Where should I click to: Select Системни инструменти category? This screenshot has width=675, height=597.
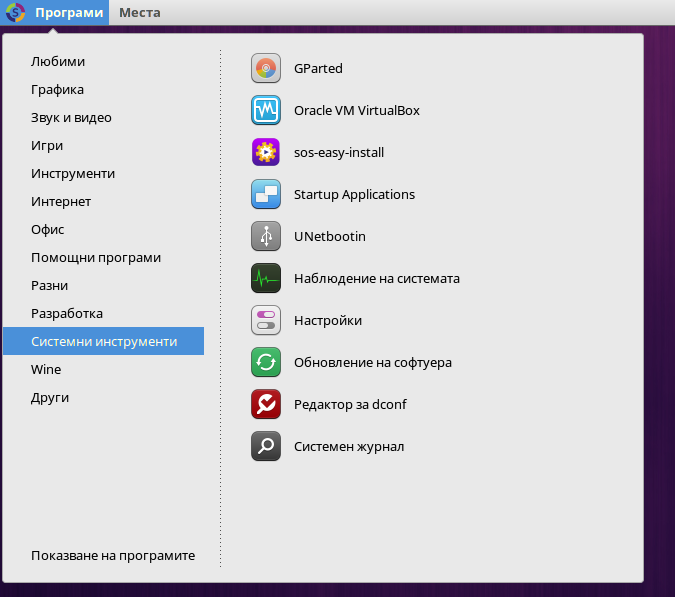[x=103, y=341]
